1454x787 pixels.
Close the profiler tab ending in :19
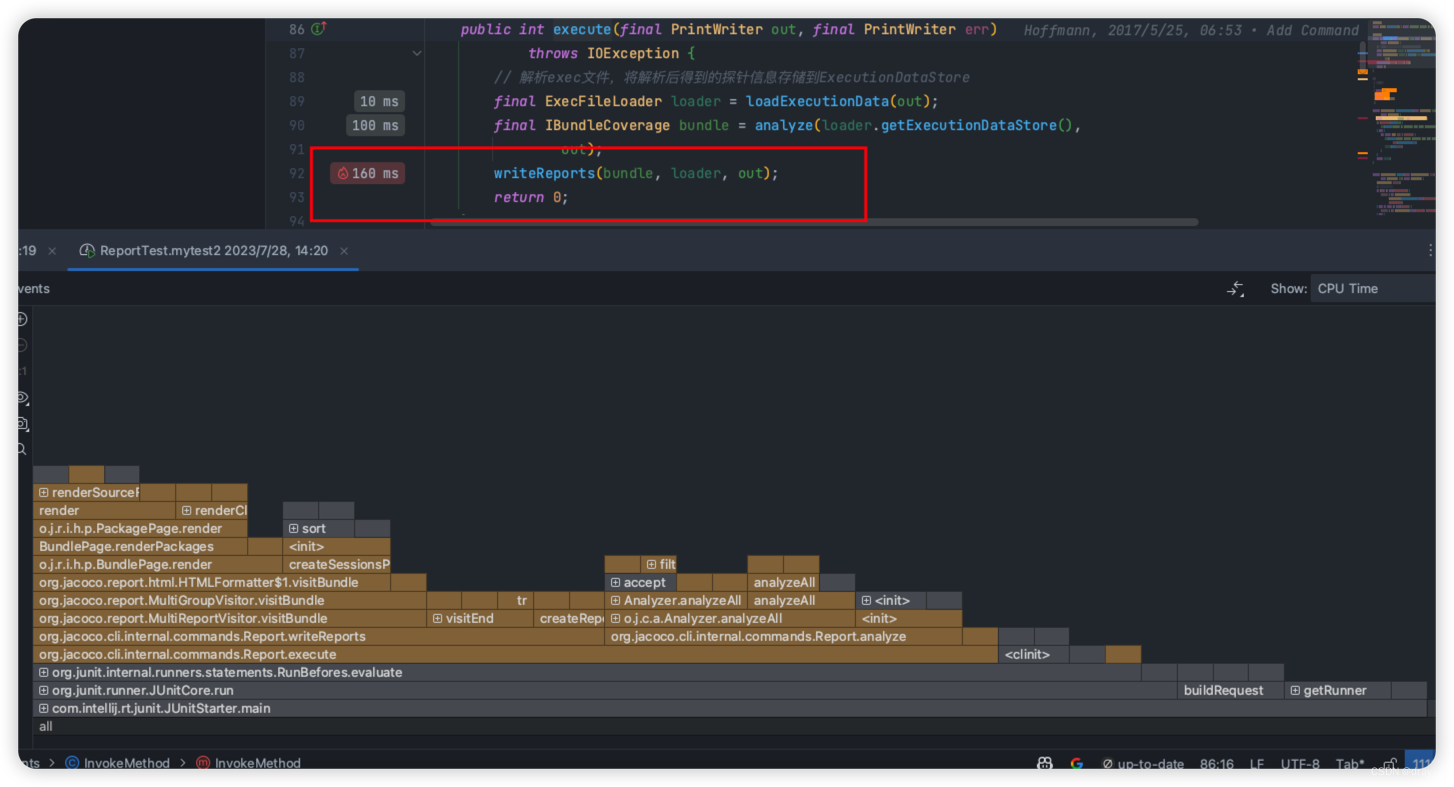point(52,251)
